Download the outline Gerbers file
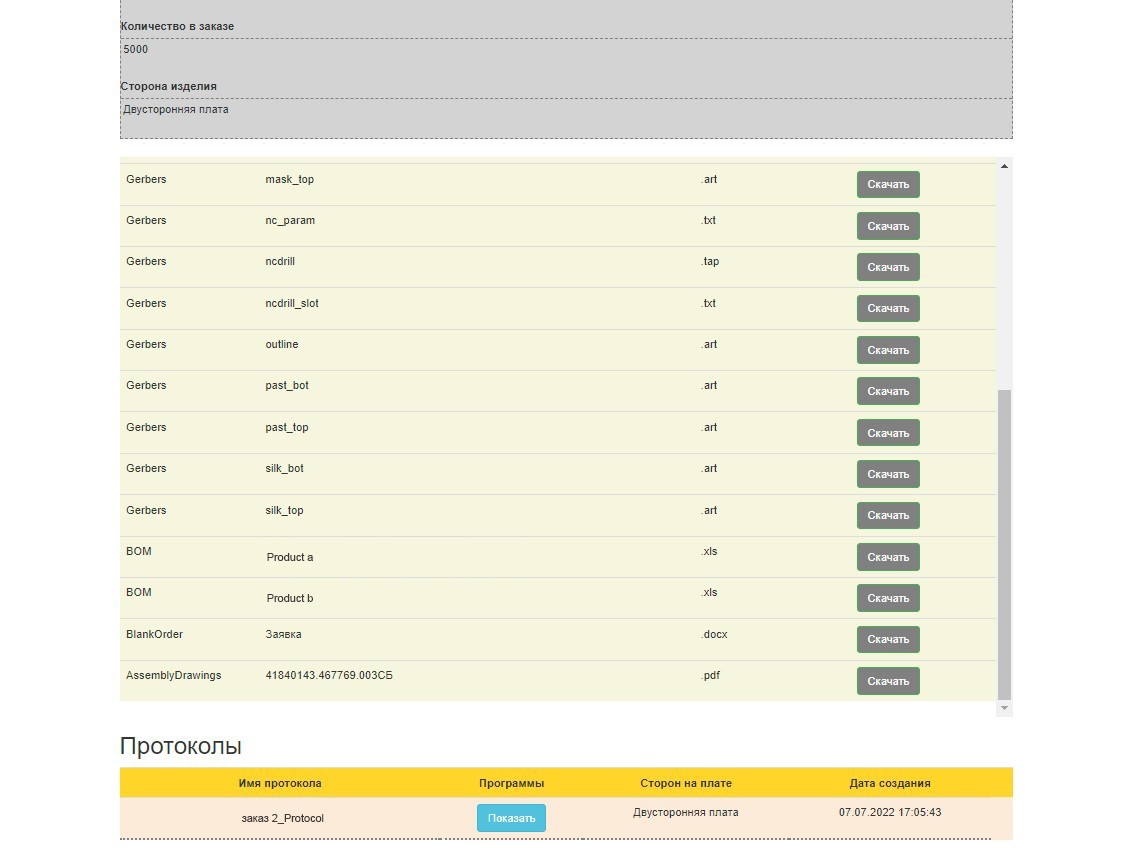This screenshot has width=1133, height=850. coord(887,350)
